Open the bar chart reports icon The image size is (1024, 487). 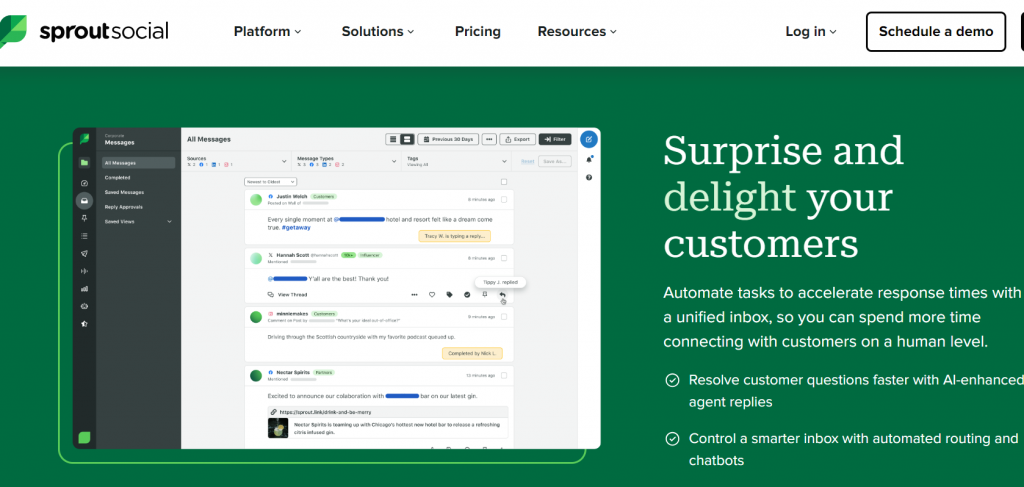[84, 289]
